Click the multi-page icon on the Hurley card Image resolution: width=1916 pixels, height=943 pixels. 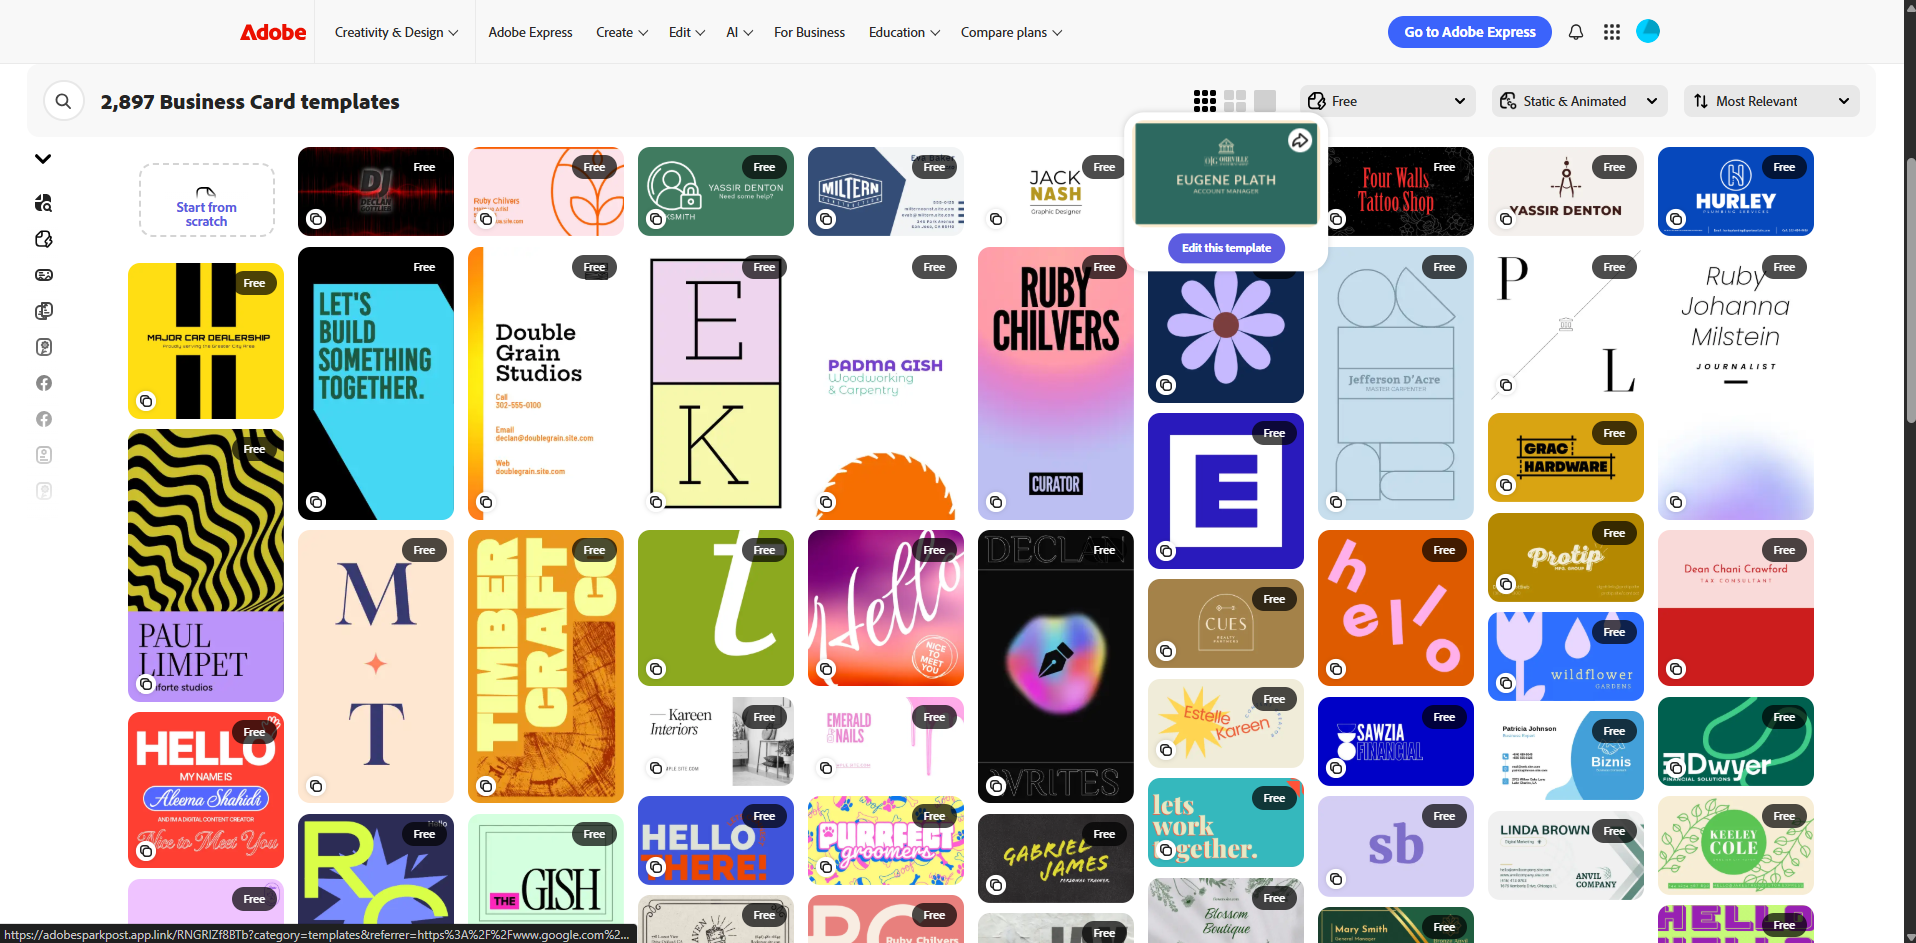pyautogui.click(x=1676, y=219)
